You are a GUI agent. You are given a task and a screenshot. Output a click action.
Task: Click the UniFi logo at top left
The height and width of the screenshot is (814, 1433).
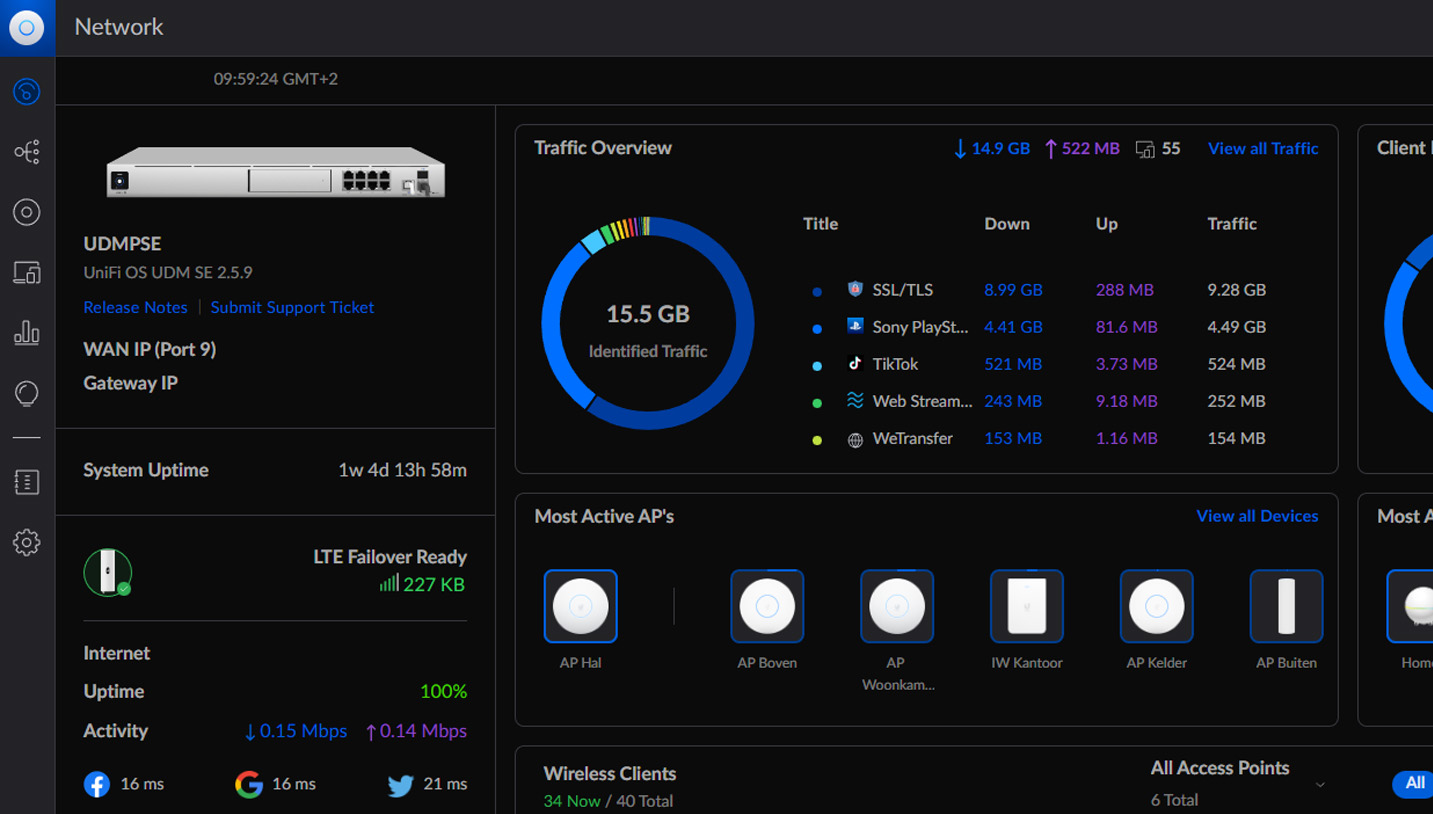27,28
